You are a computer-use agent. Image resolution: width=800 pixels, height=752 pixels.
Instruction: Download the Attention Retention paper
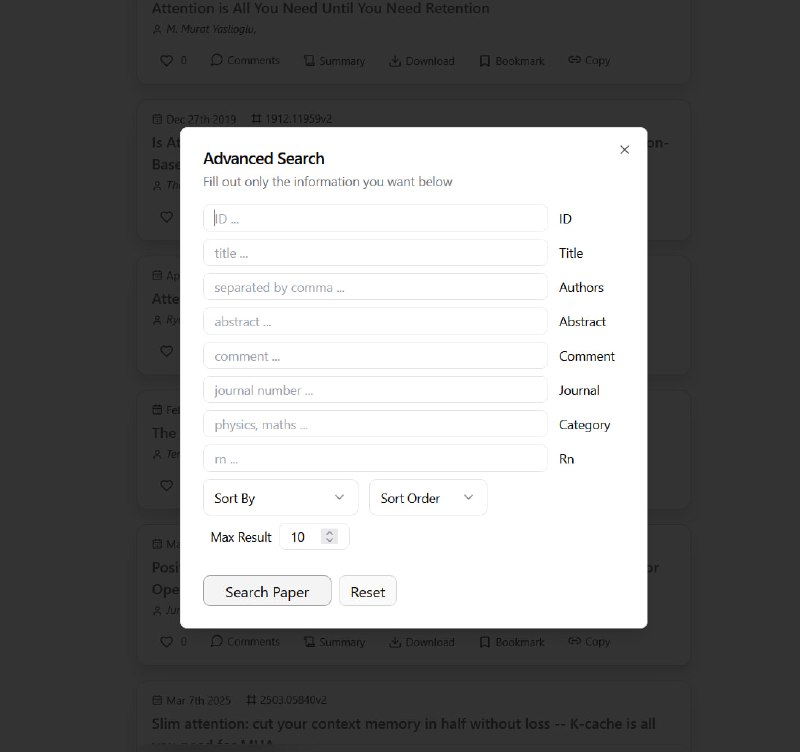point(422,61)
